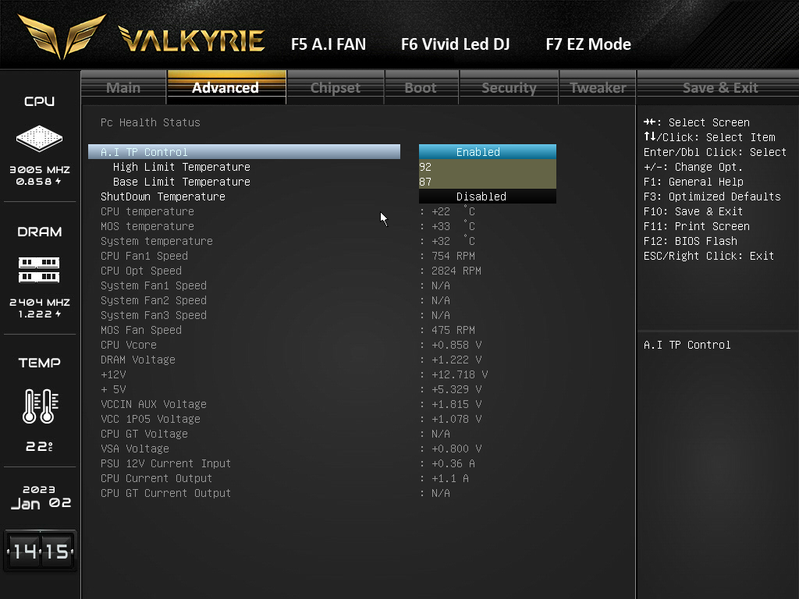Open the Save & Exit tab
Screen dimensions: 799x599
[720, 88]
